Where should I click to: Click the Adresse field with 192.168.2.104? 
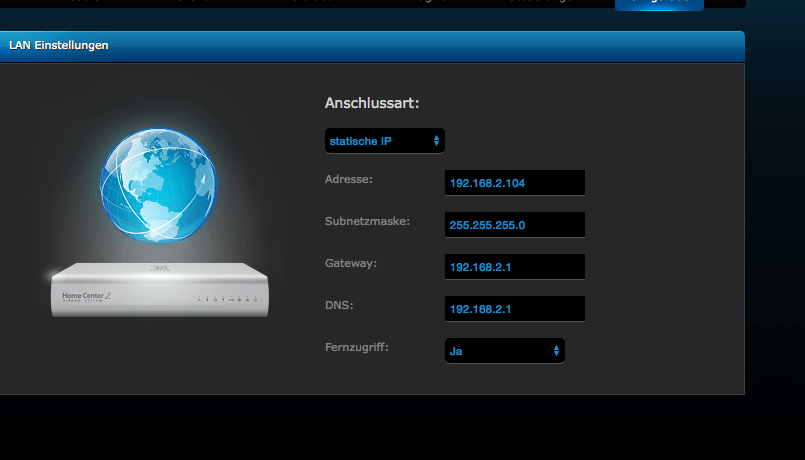click(x=514, y=183)
